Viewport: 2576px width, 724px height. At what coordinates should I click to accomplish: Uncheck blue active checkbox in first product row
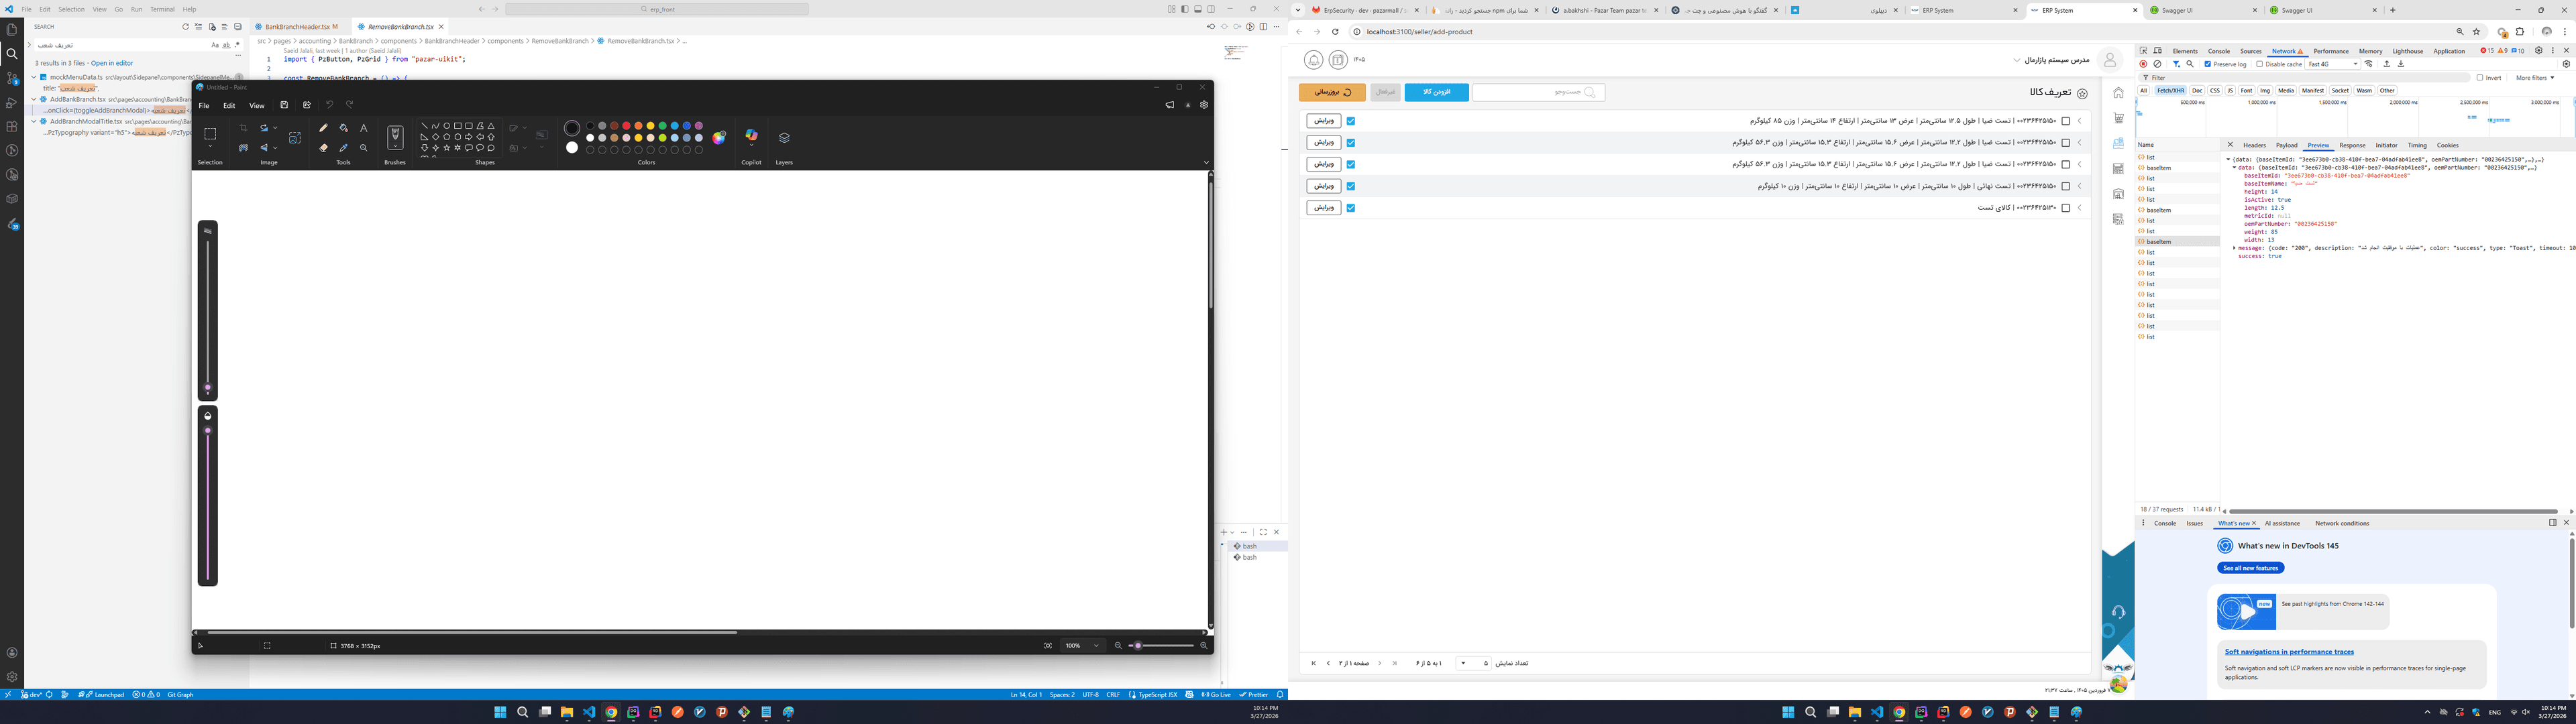1350,121
